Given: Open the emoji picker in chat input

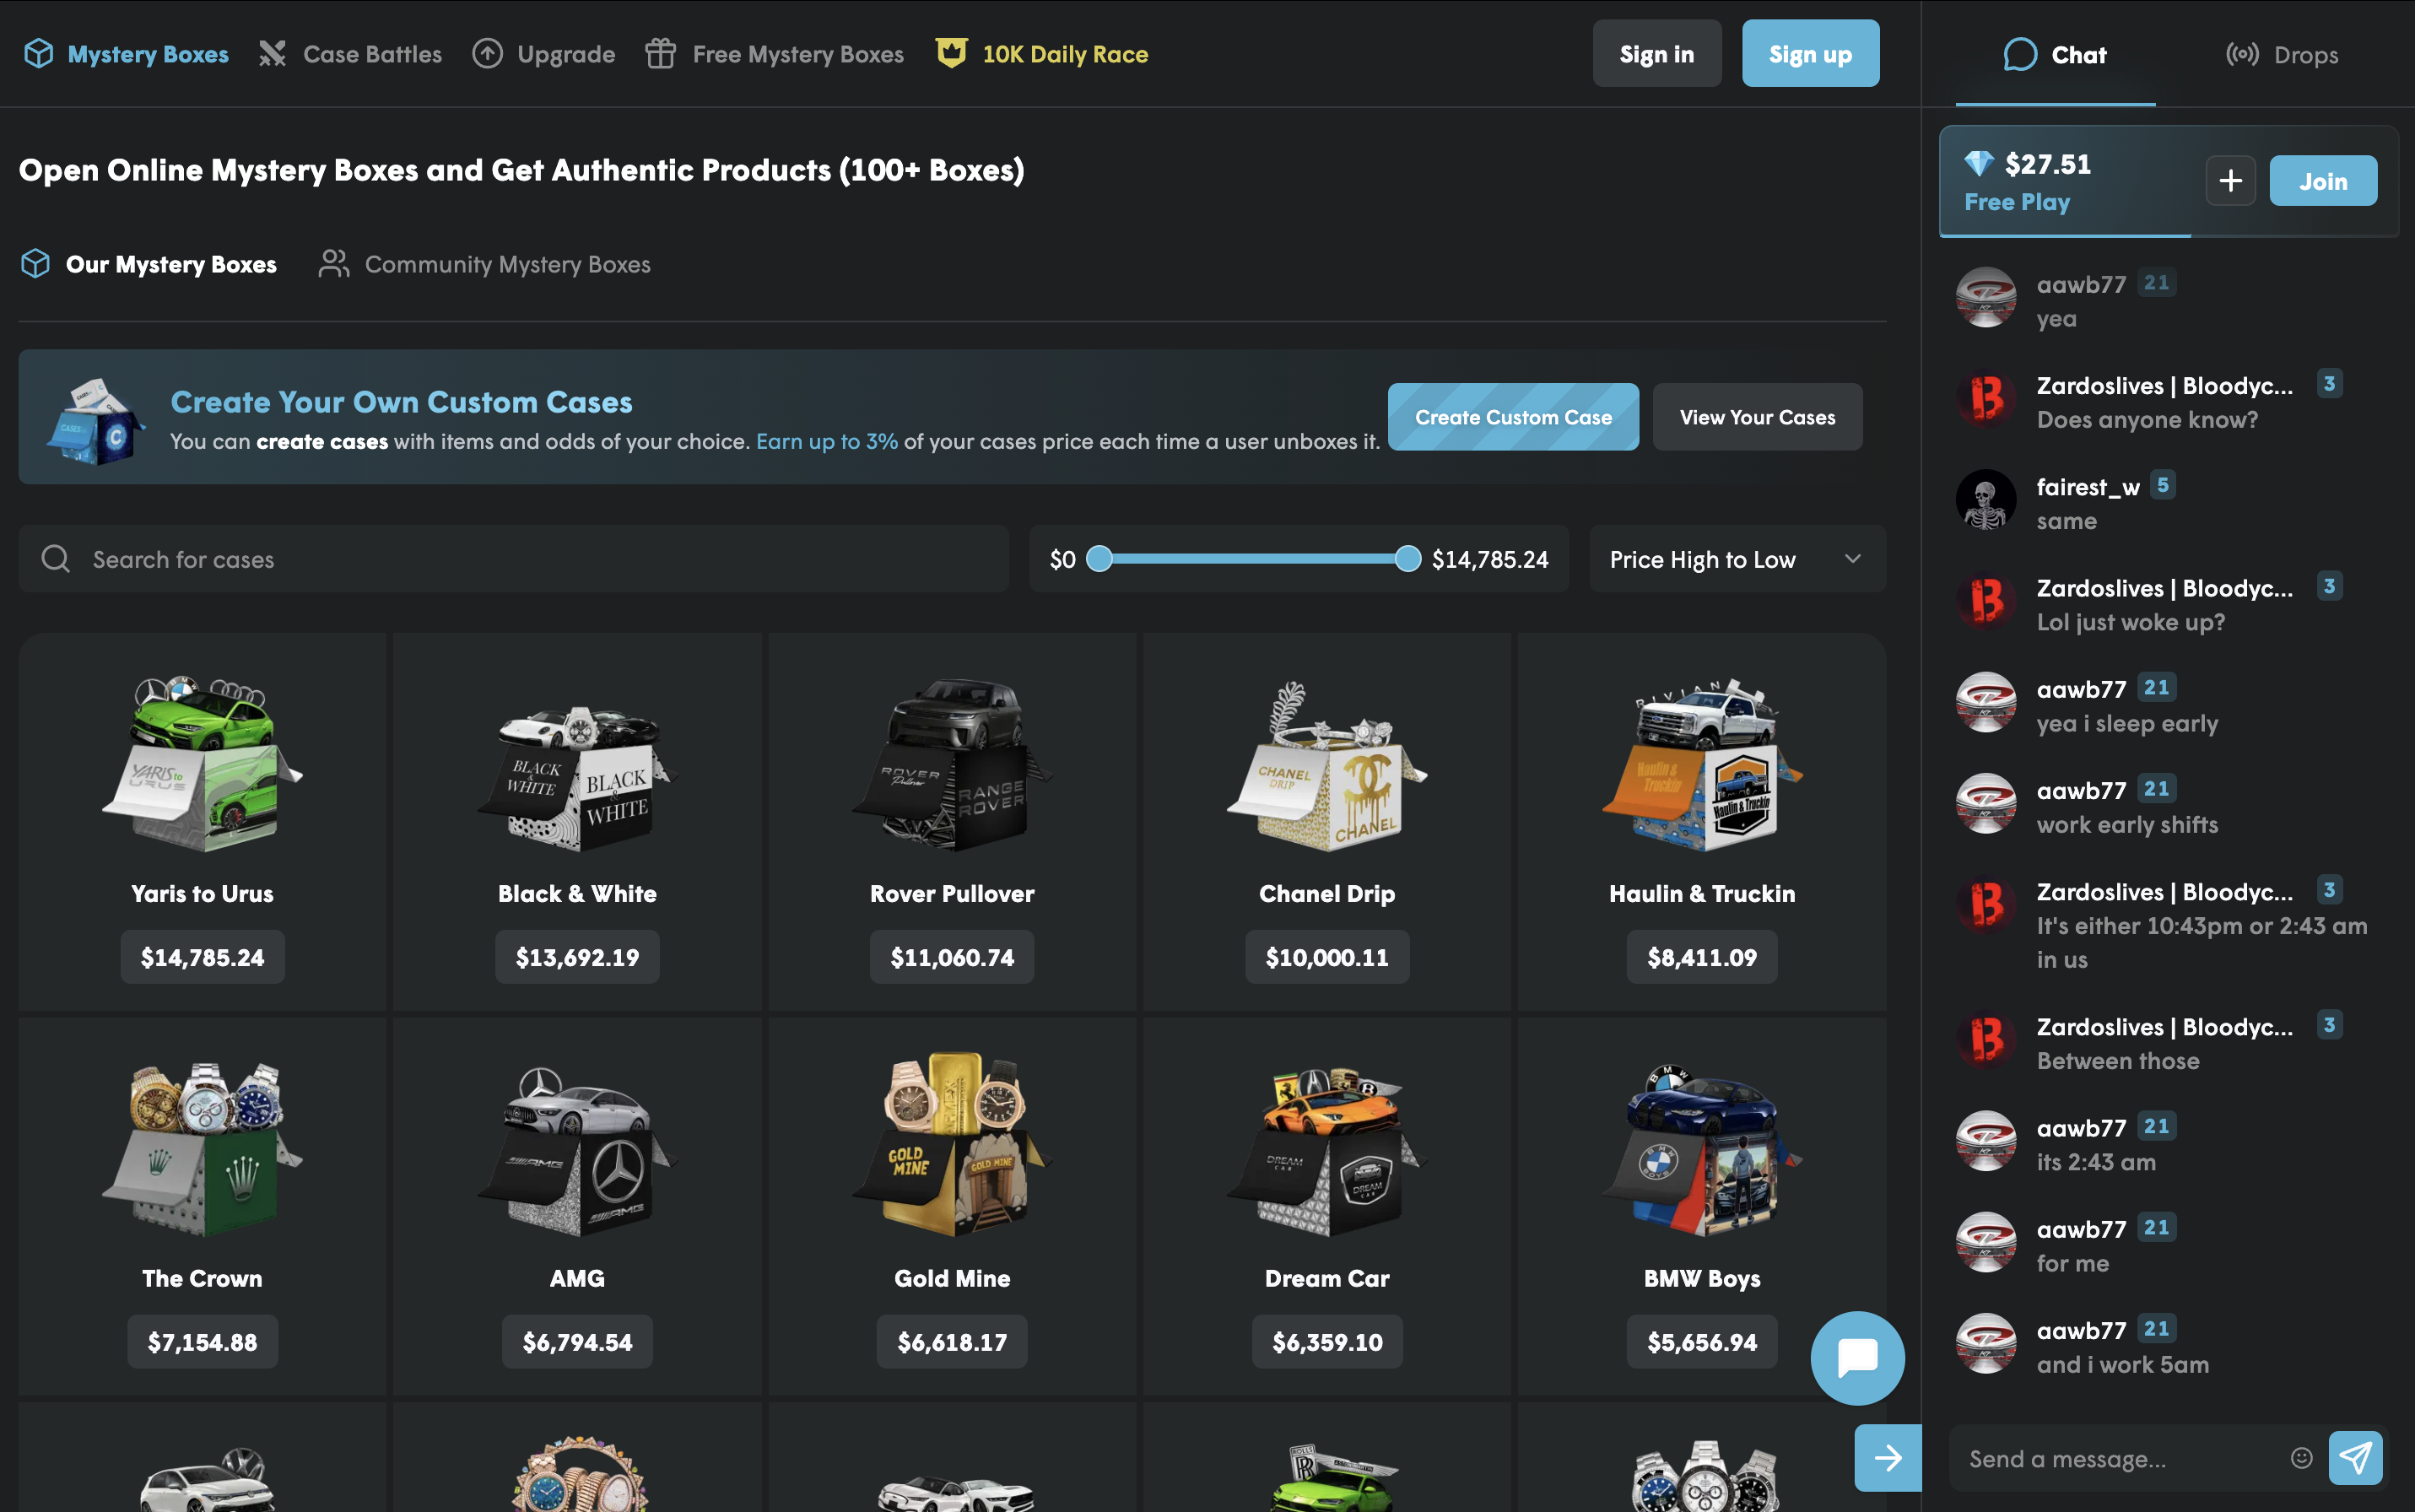Looking at the screenshot, I should [2301, 1458].
